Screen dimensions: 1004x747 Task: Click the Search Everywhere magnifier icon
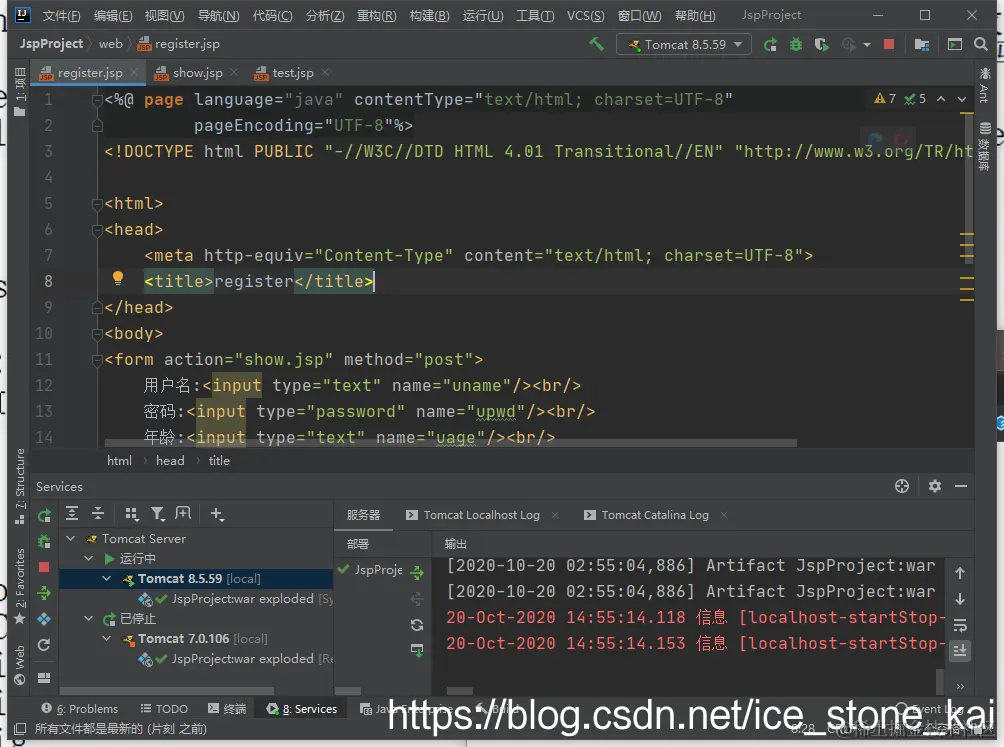coord(980,44)
